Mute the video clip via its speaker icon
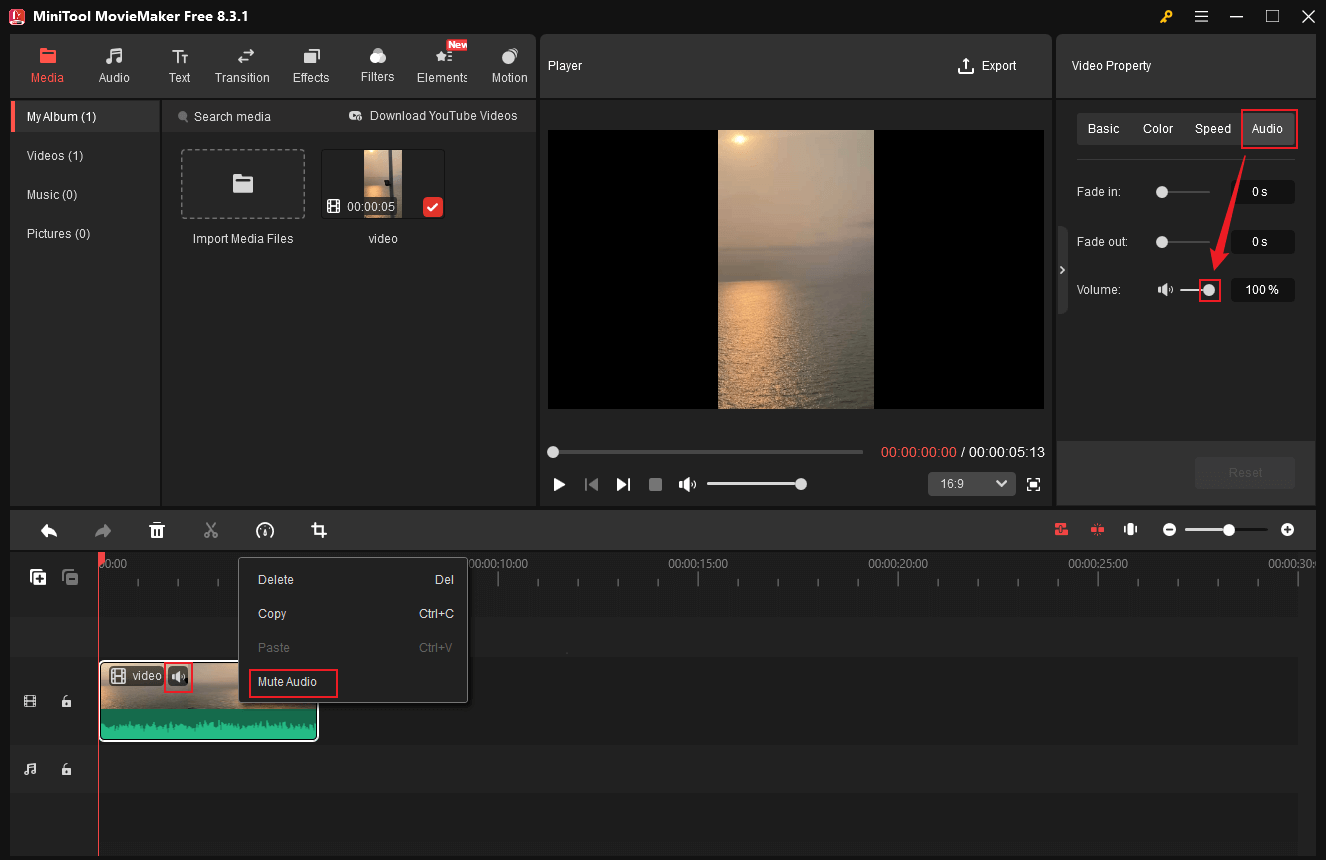 178,677
